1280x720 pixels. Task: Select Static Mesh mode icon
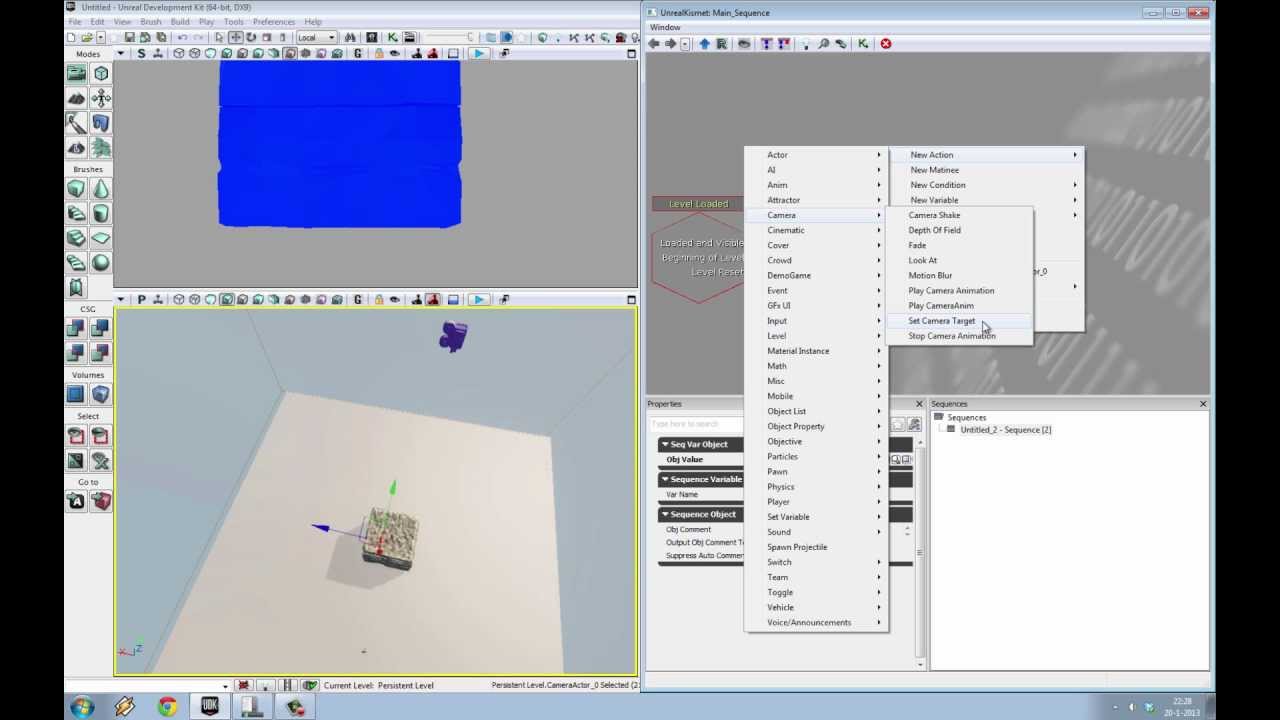point(101,123)
